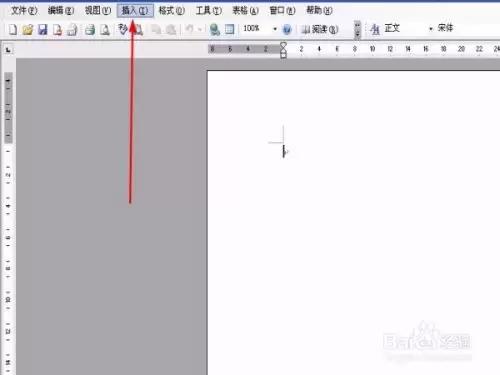
Task: Open the 正文 style dropdown arrow
Action: click(431, 29)
